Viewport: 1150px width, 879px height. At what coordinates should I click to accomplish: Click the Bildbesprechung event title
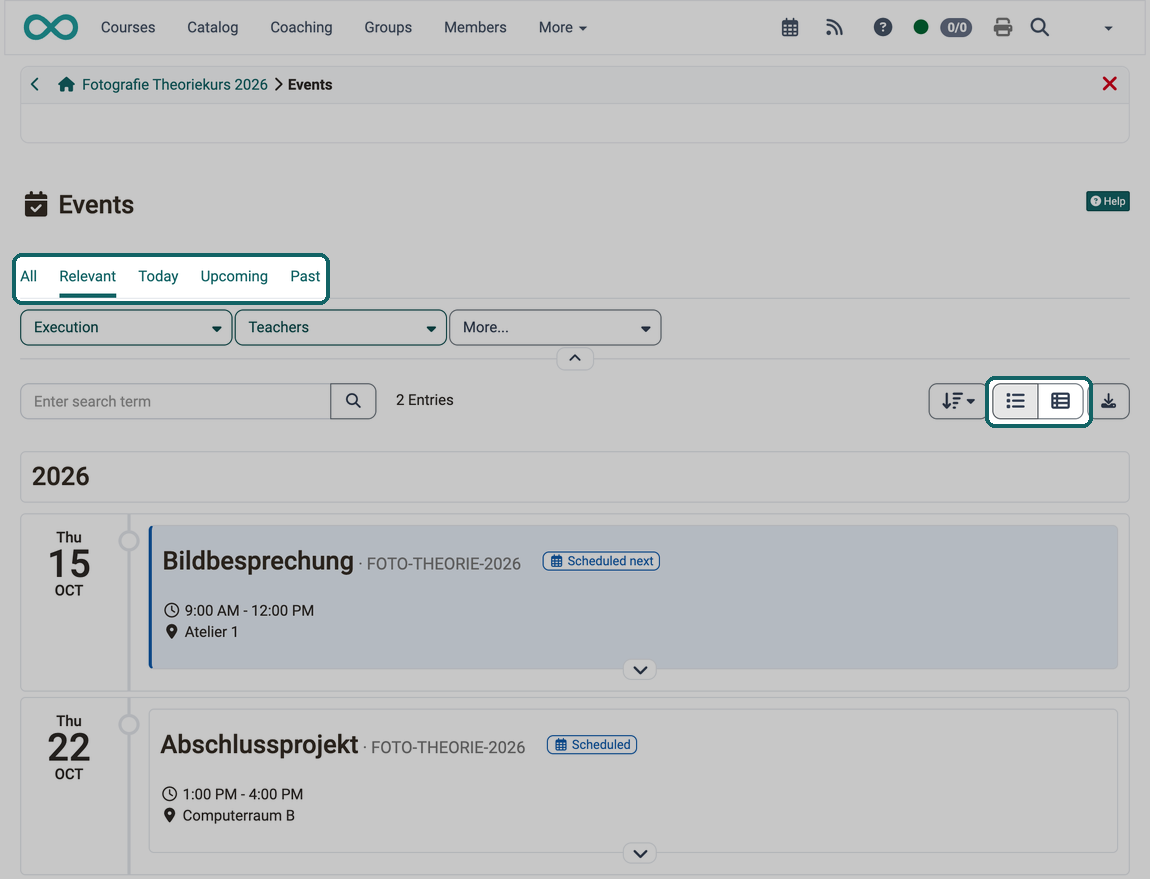coord(258,561)
